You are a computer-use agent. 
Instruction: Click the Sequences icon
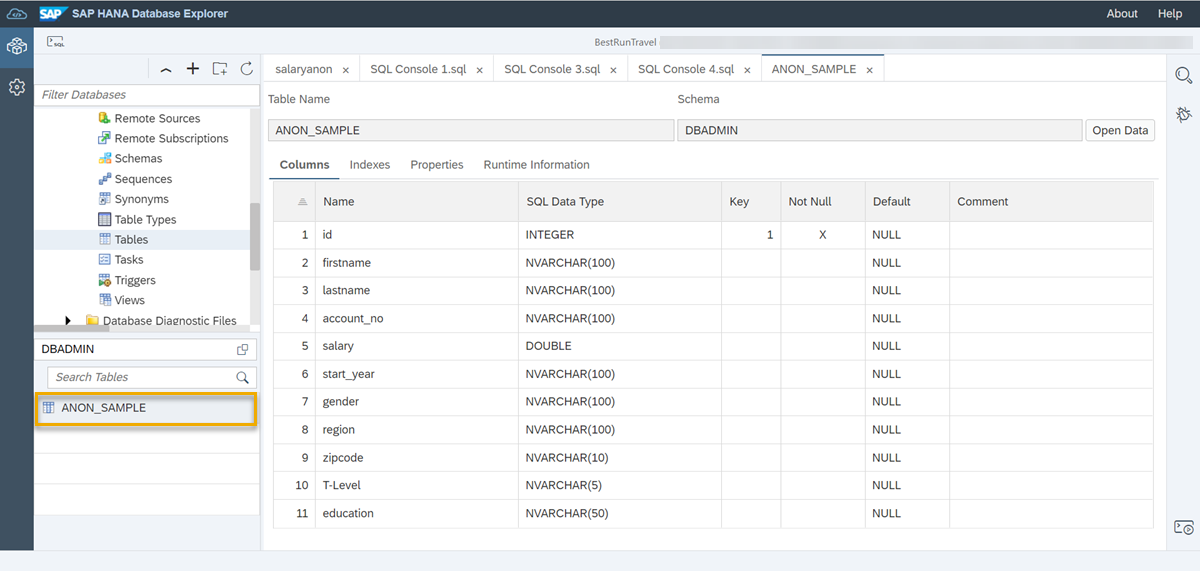coord(105,179)
